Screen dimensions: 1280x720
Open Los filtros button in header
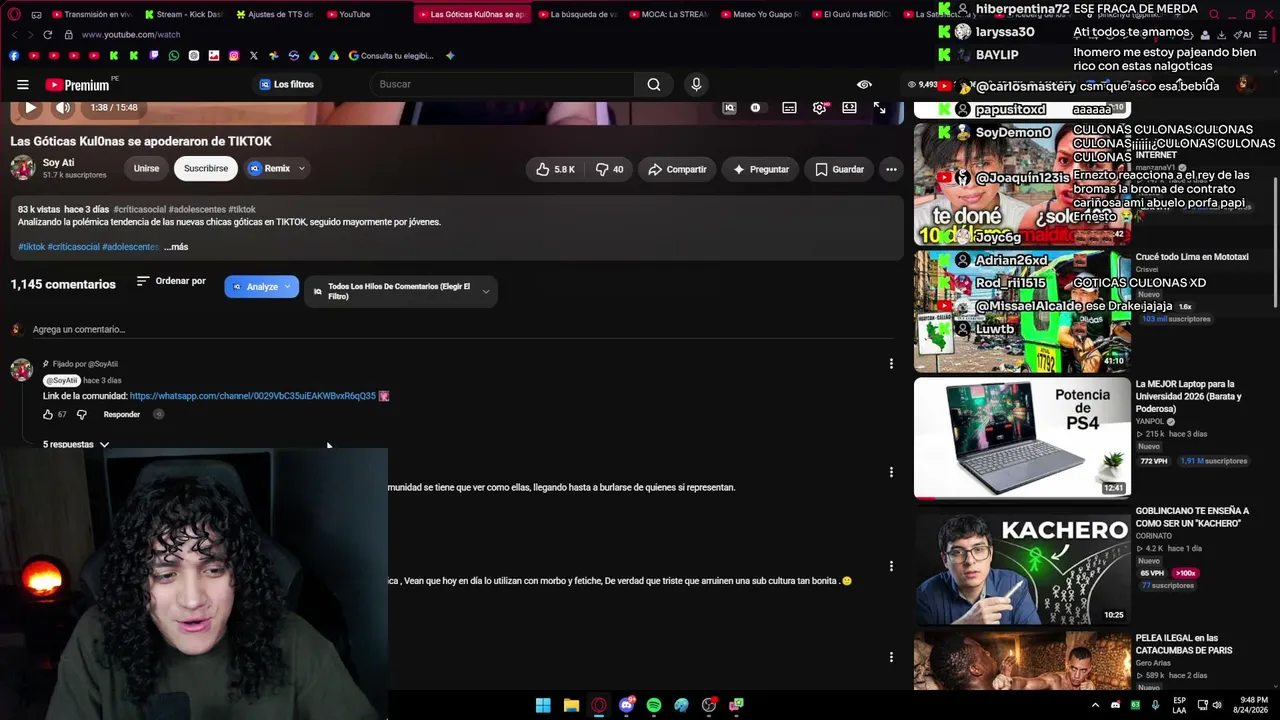point(287,85)
